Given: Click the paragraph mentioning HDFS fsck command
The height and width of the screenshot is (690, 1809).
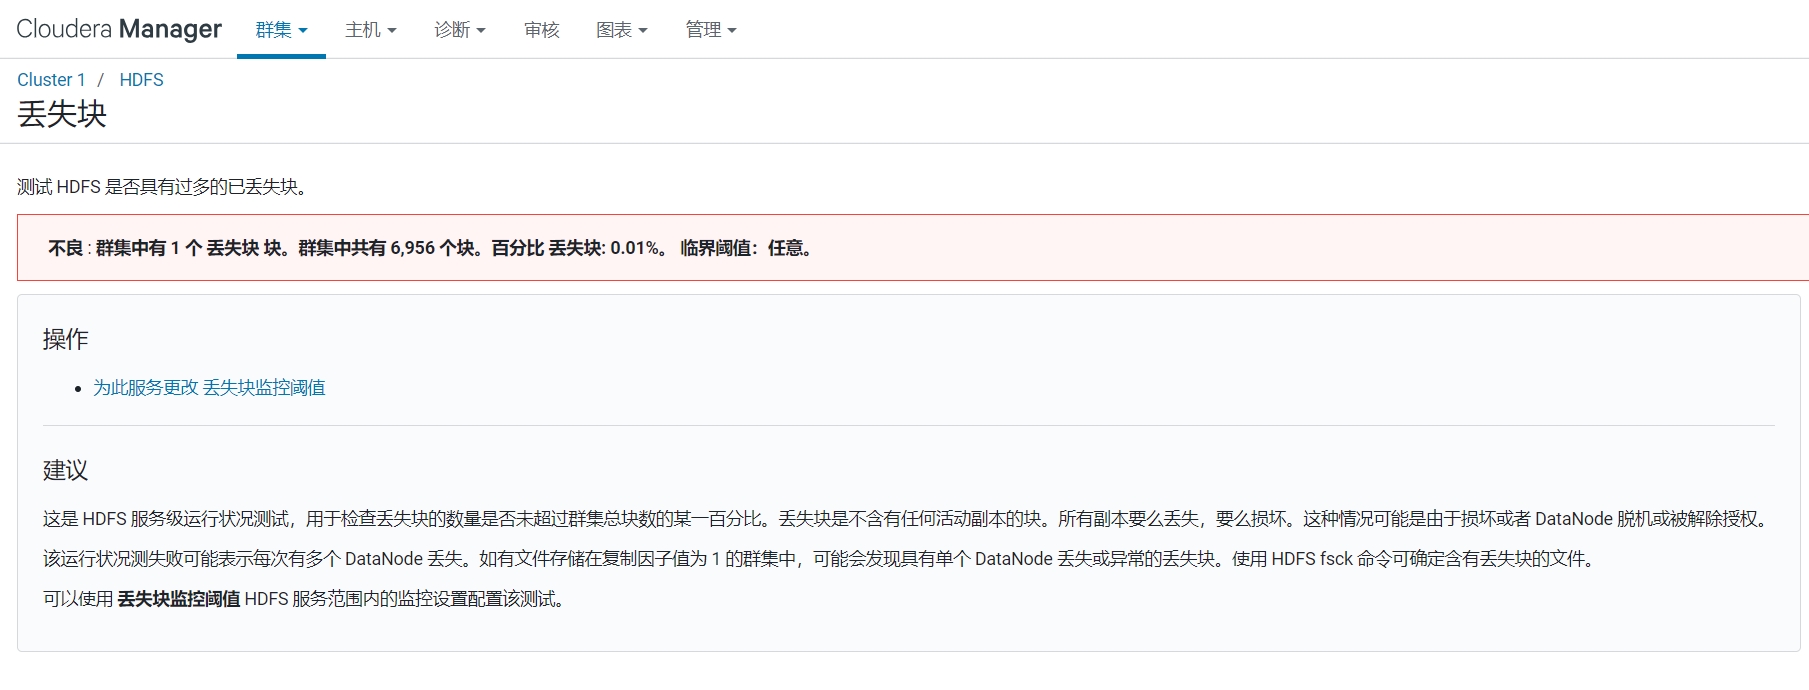Looking at the screenshot, I should point(818,559).
